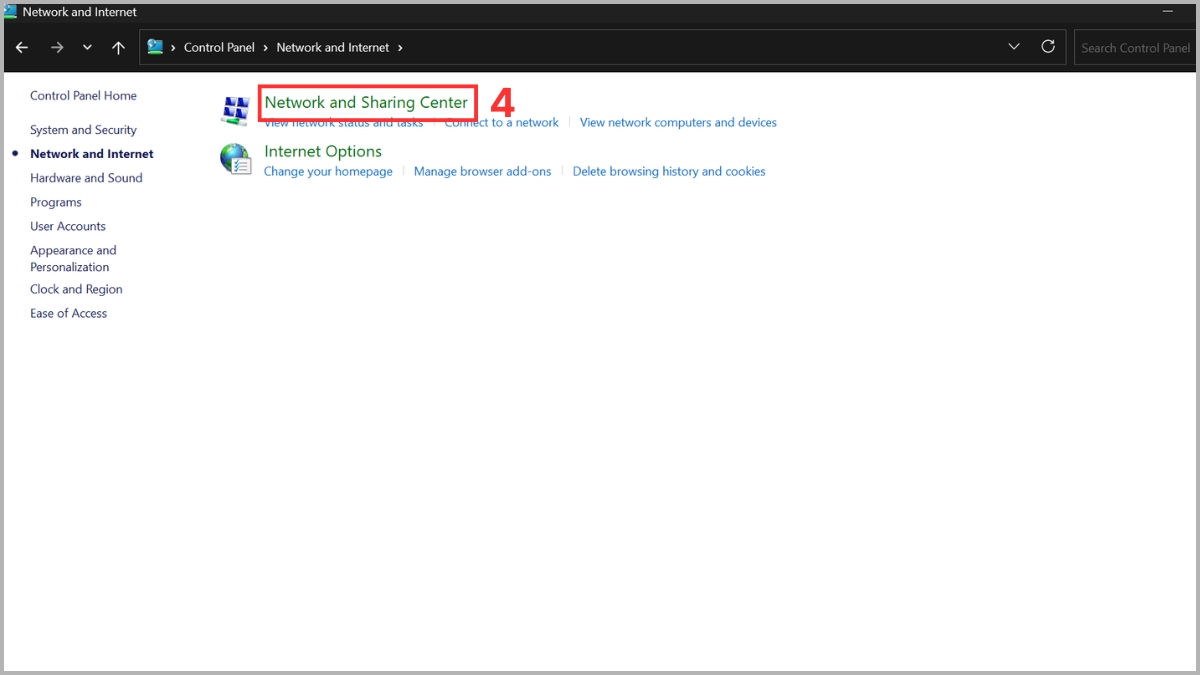Click the Forward navigation arrow
This screenshot has width=1200, height=675.
pos(57,47)
